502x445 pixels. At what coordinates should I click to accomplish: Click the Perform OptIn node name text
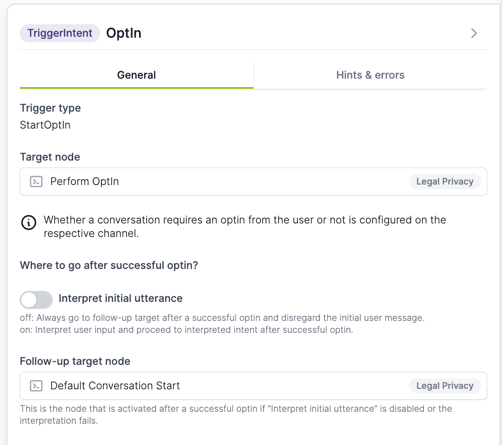pos(85,182)
